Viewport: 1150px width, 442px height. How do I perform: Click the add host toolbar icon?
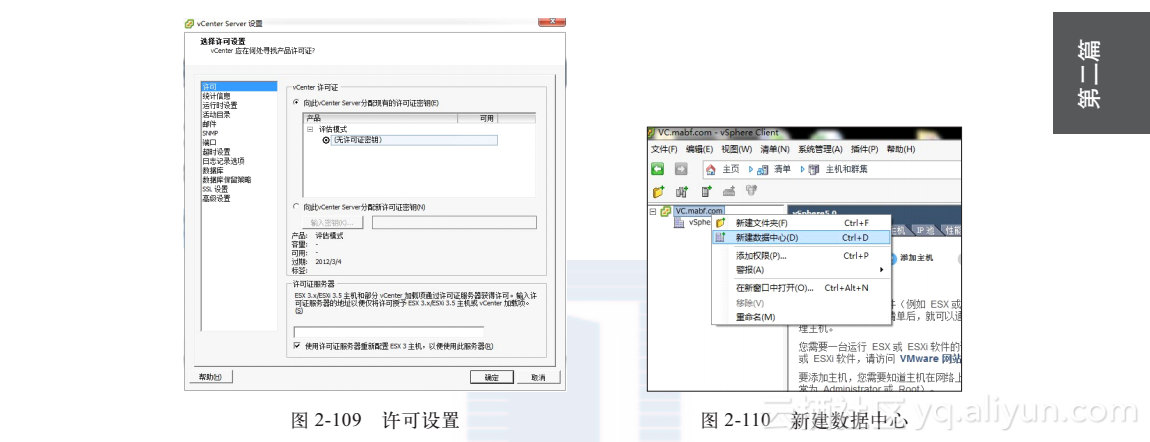(x=706, y=192)
